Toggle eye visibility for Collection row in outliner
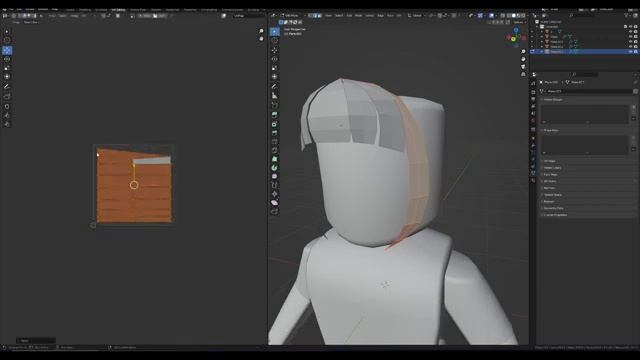640x360 pixels. pos(631,27)
